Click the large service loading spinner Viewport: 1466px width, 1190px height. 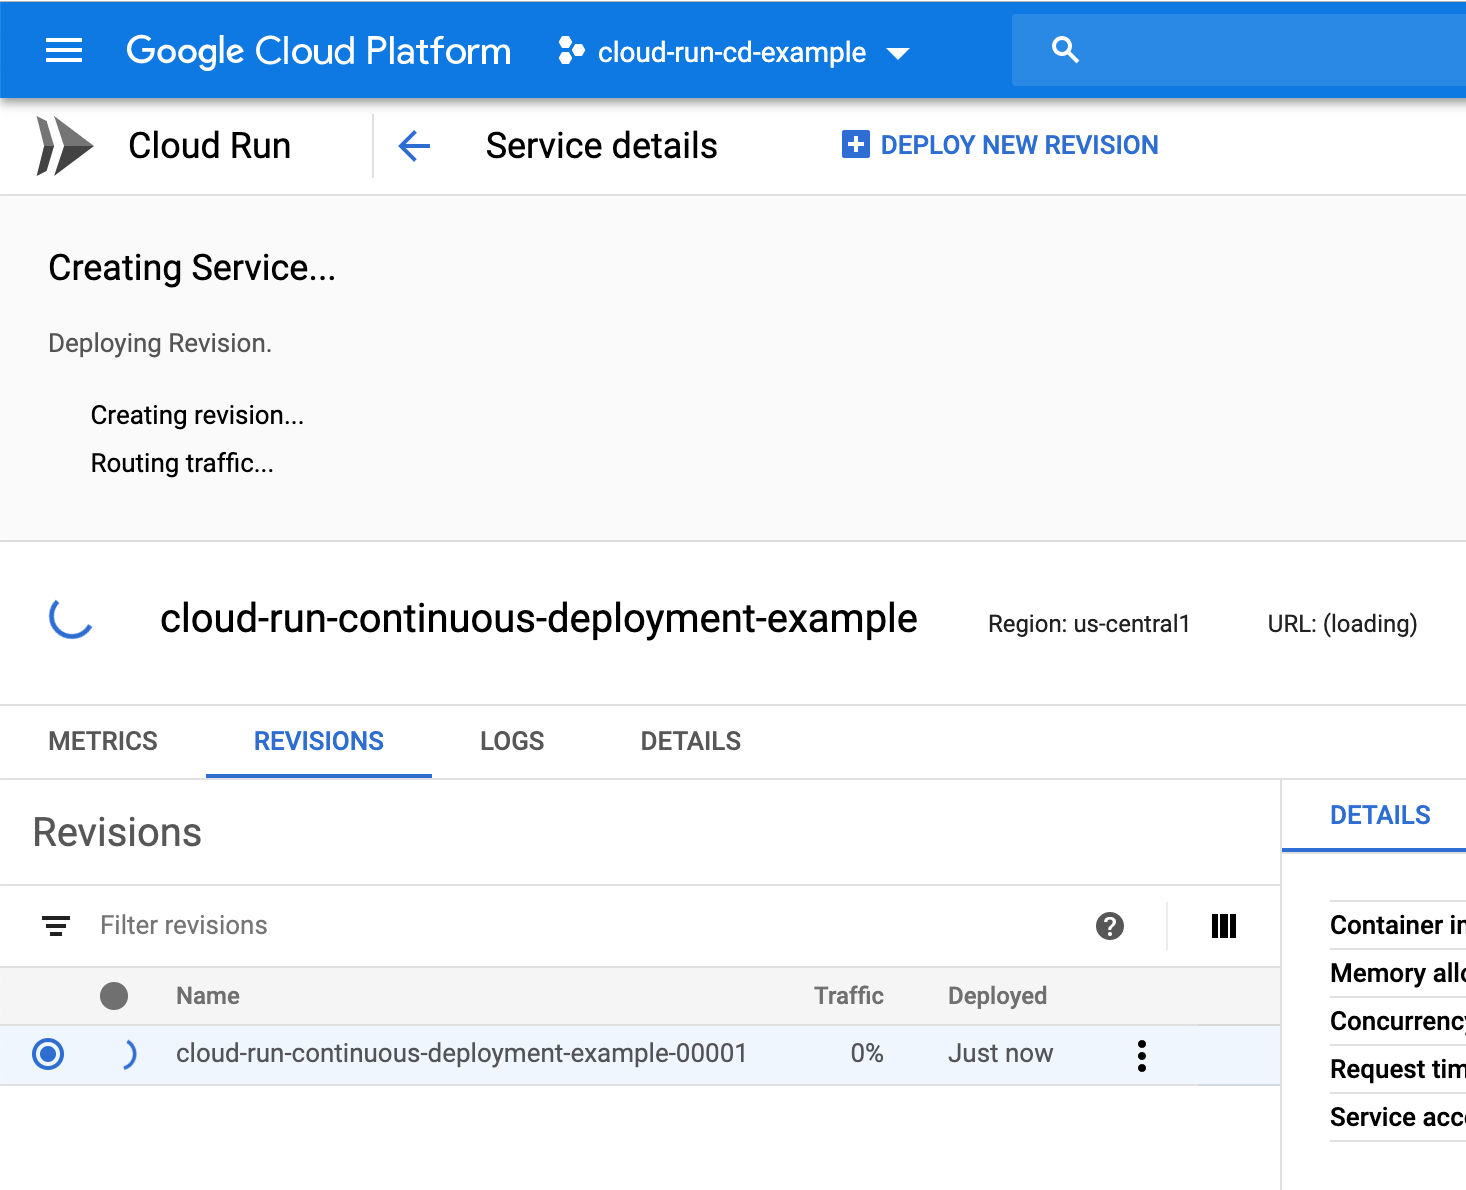pos(71,618)
